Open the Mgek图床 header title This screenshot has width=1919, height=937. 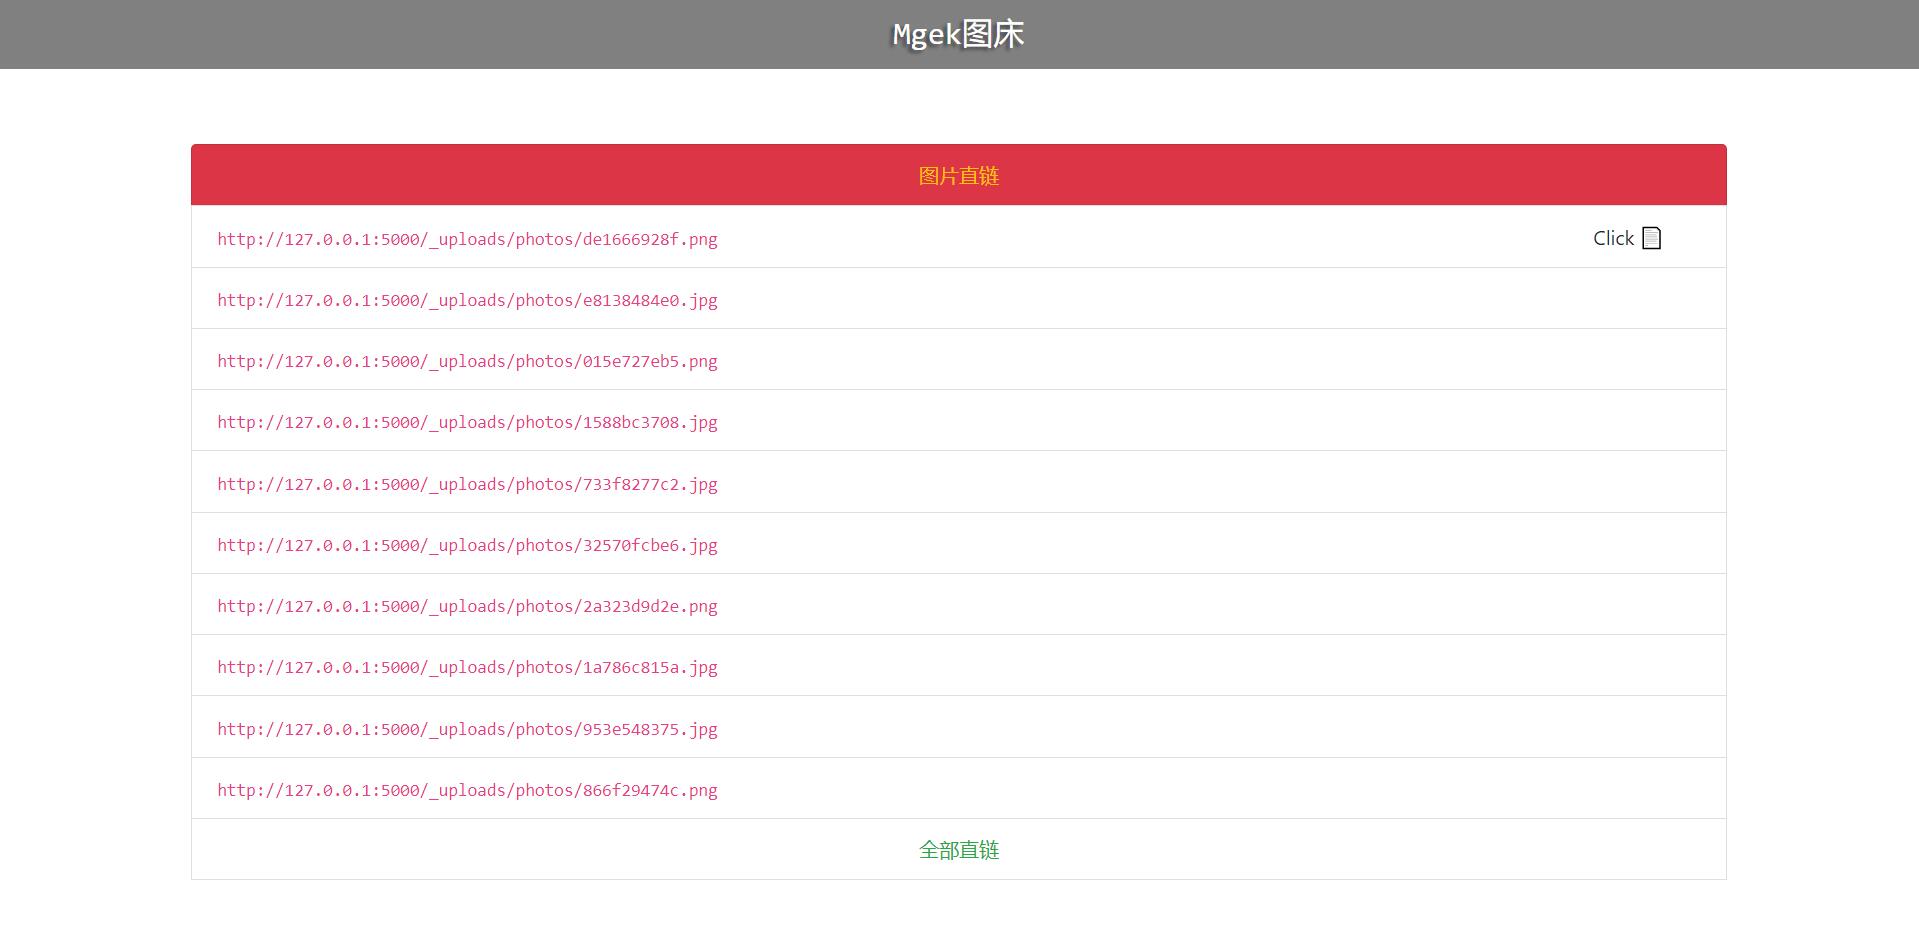point(958,34)
